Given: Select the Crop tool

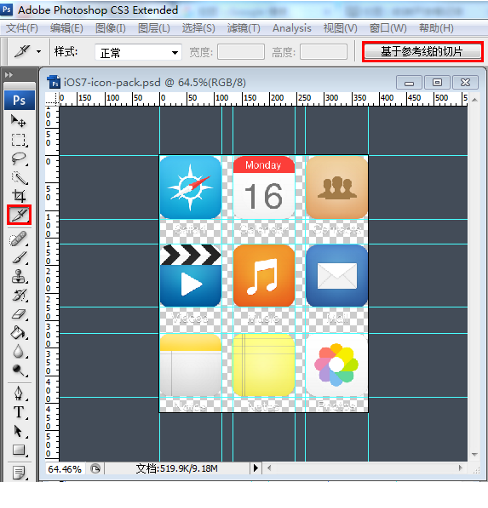Looking at the screenshot, I should coord(18,196).
